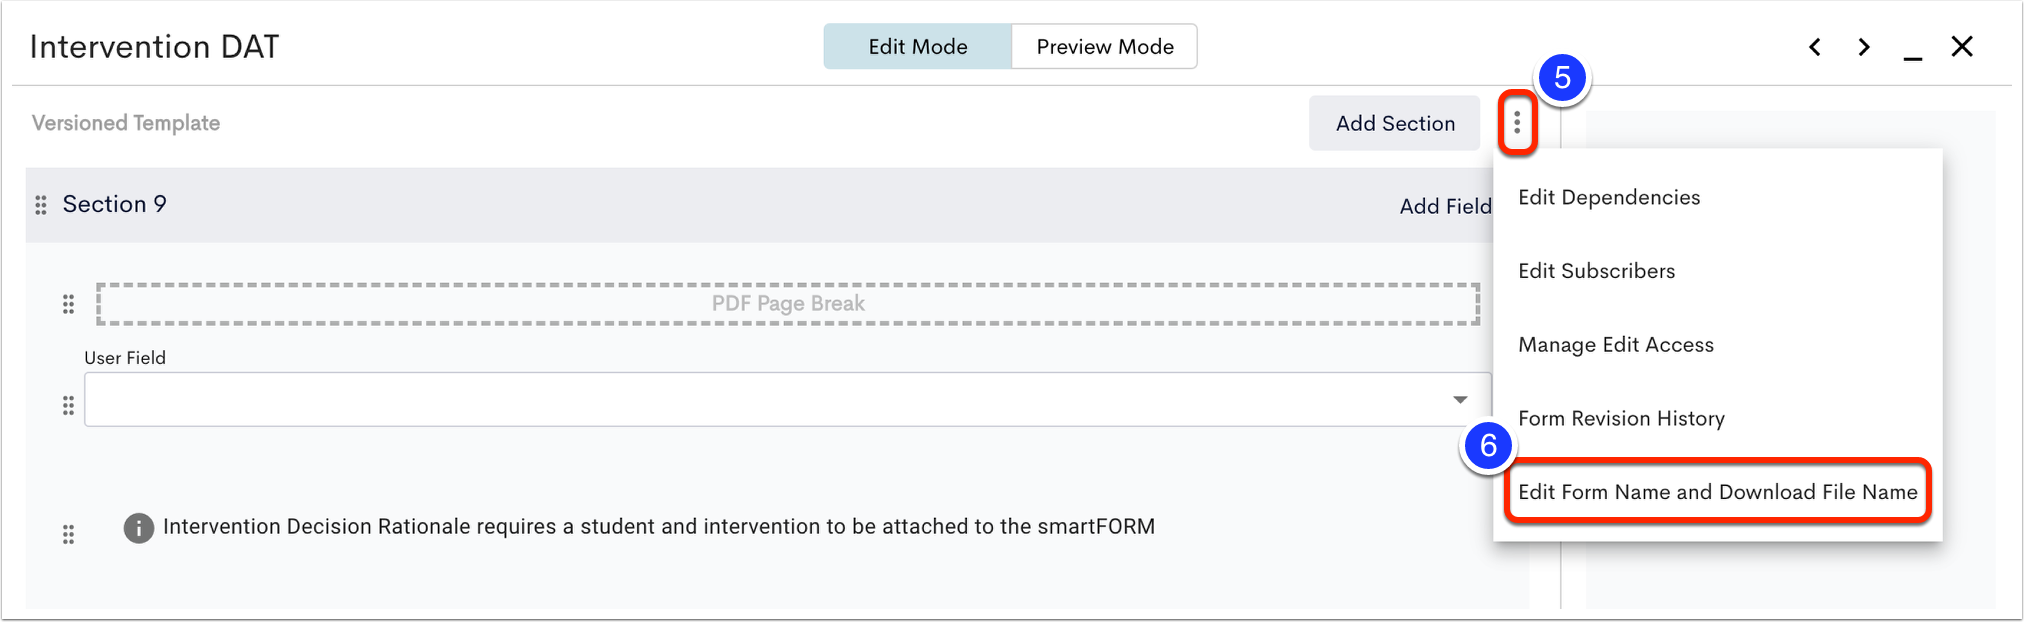Image resolution: width=2024 pixels, height=622 pixels.
Task: Go to next form with right chevron
Action: (1864, 47)
